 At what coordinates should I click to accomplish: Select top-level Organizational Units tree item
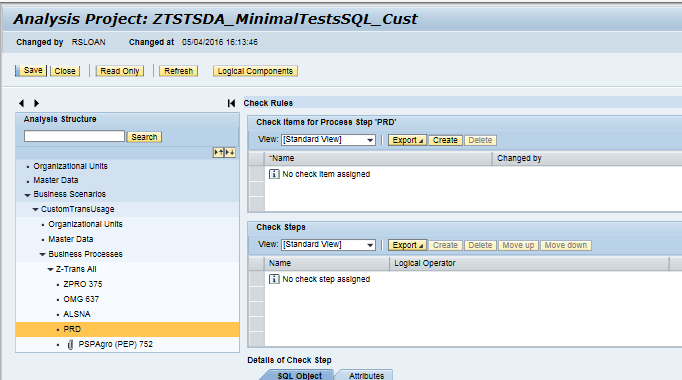70,166
